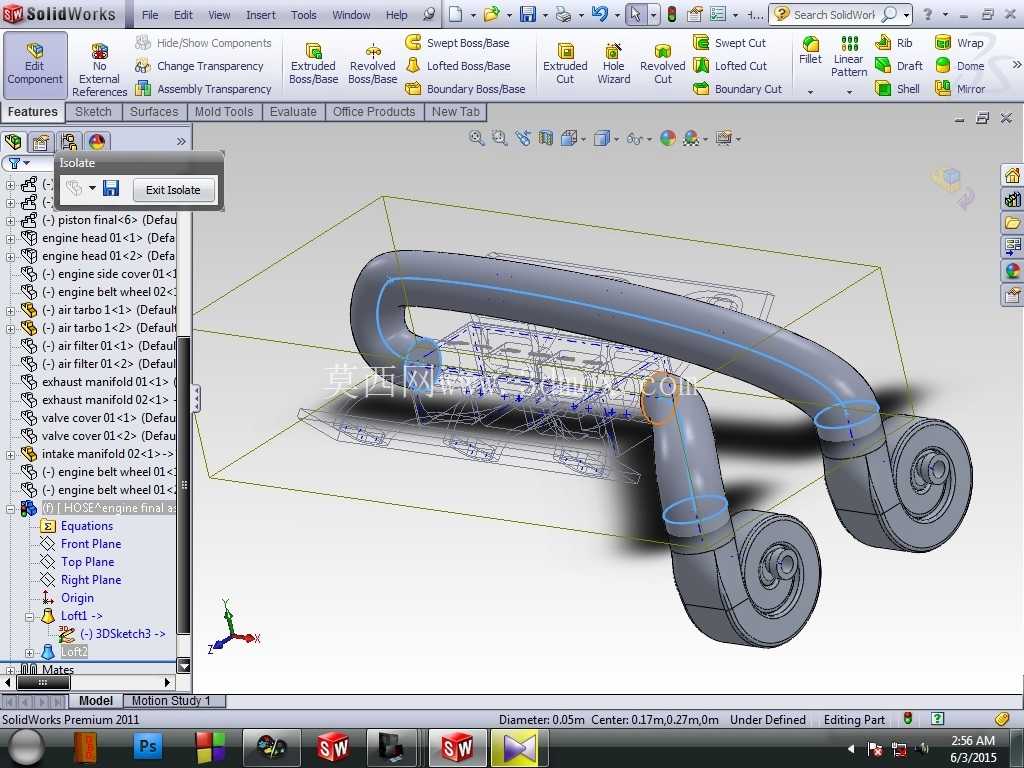
Task: Click the Search SolidWorks input field
Action: pos(833,14)
